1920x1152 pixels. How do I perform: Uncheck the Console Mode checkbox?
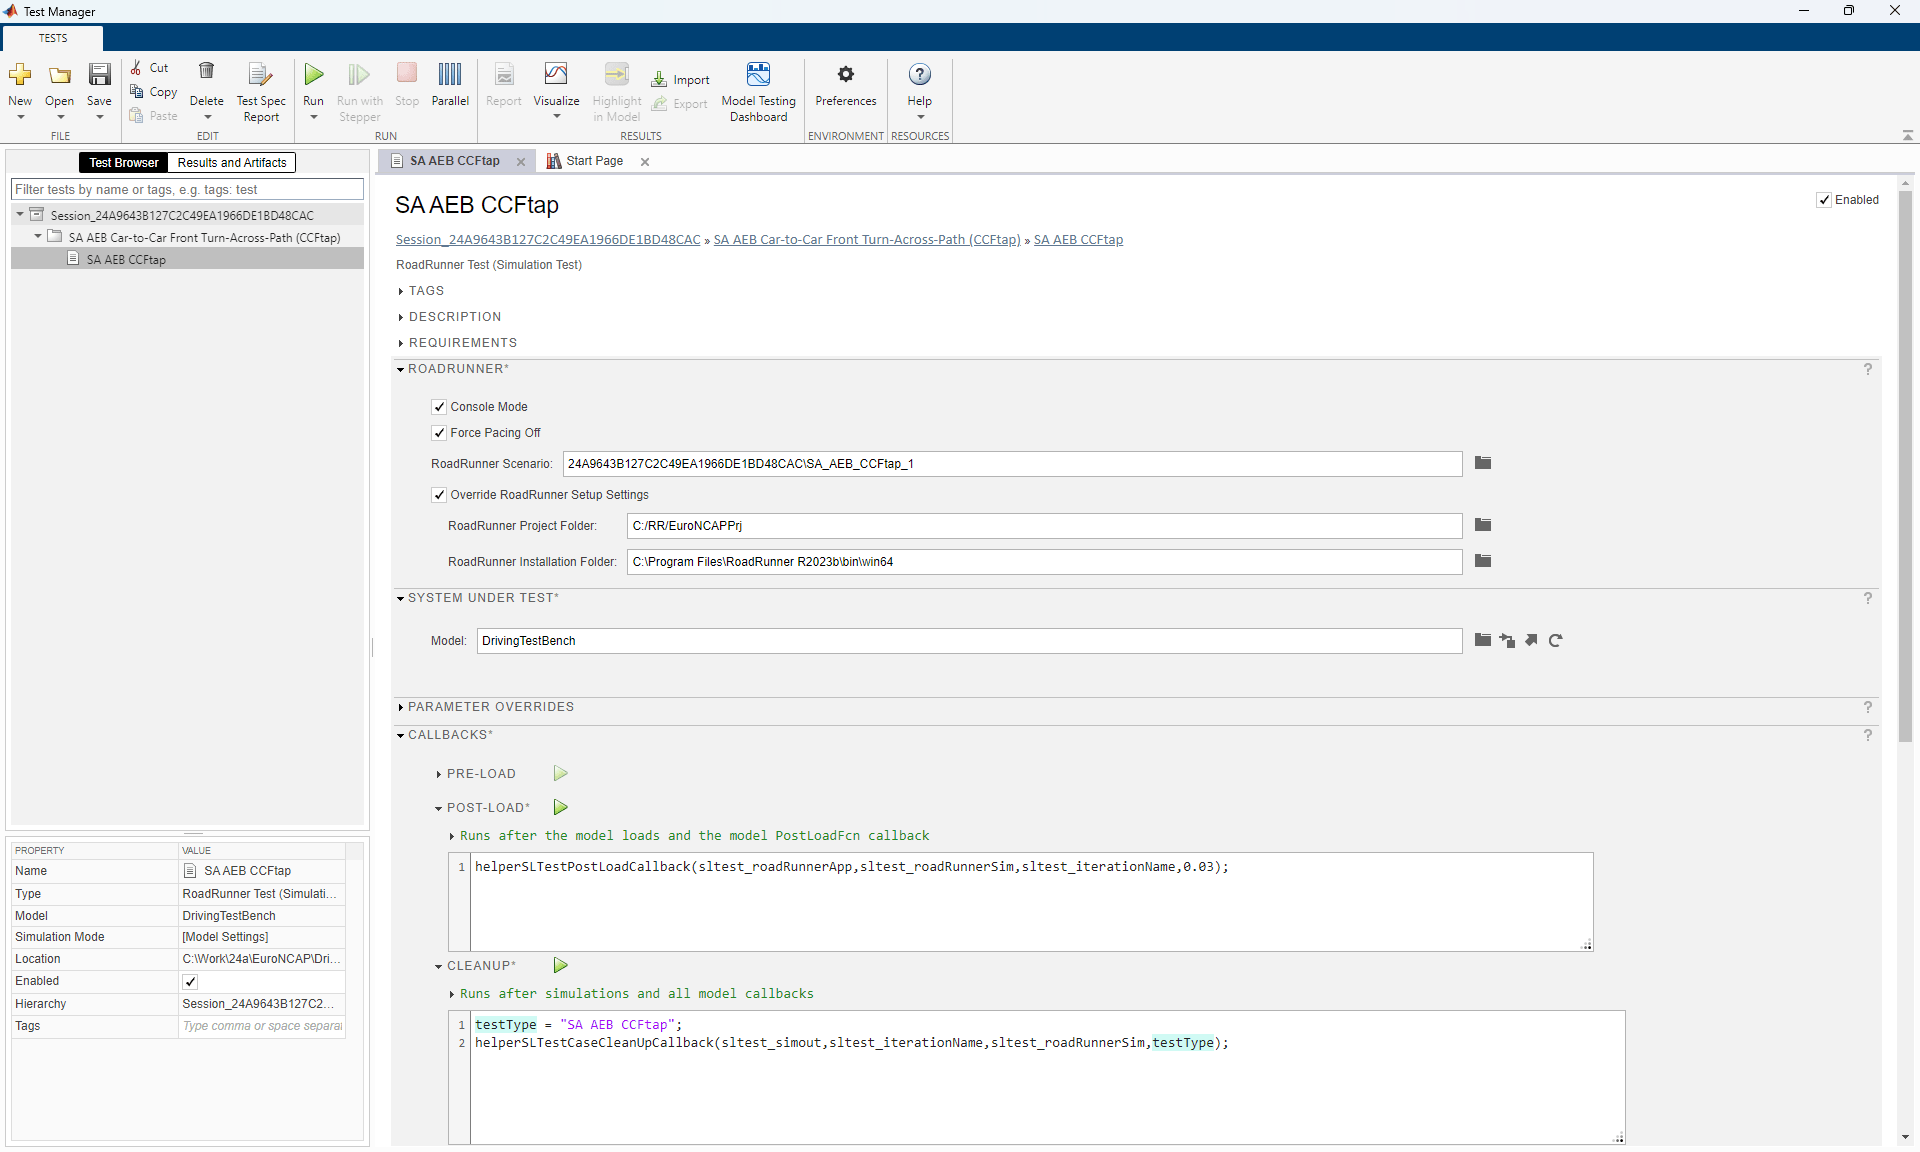point(439,407)
